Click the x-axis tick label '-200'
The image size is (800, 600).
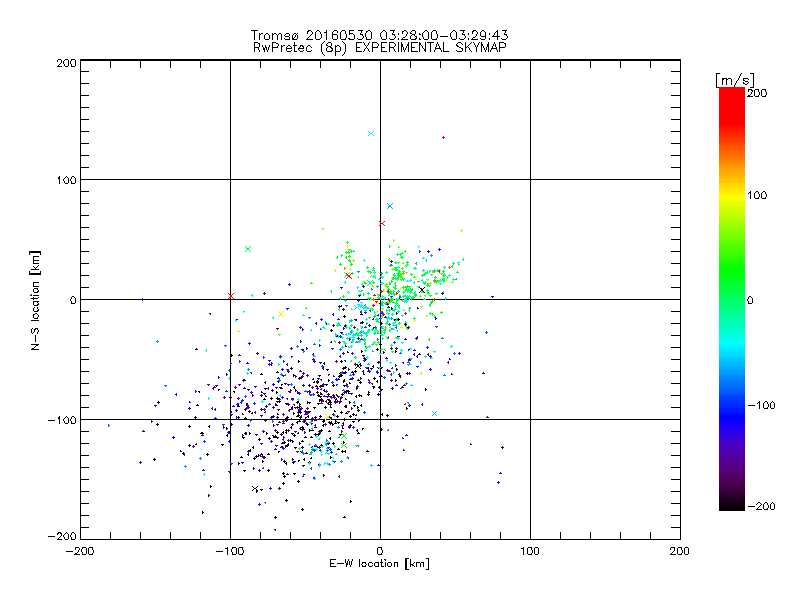tap(80, 551)
